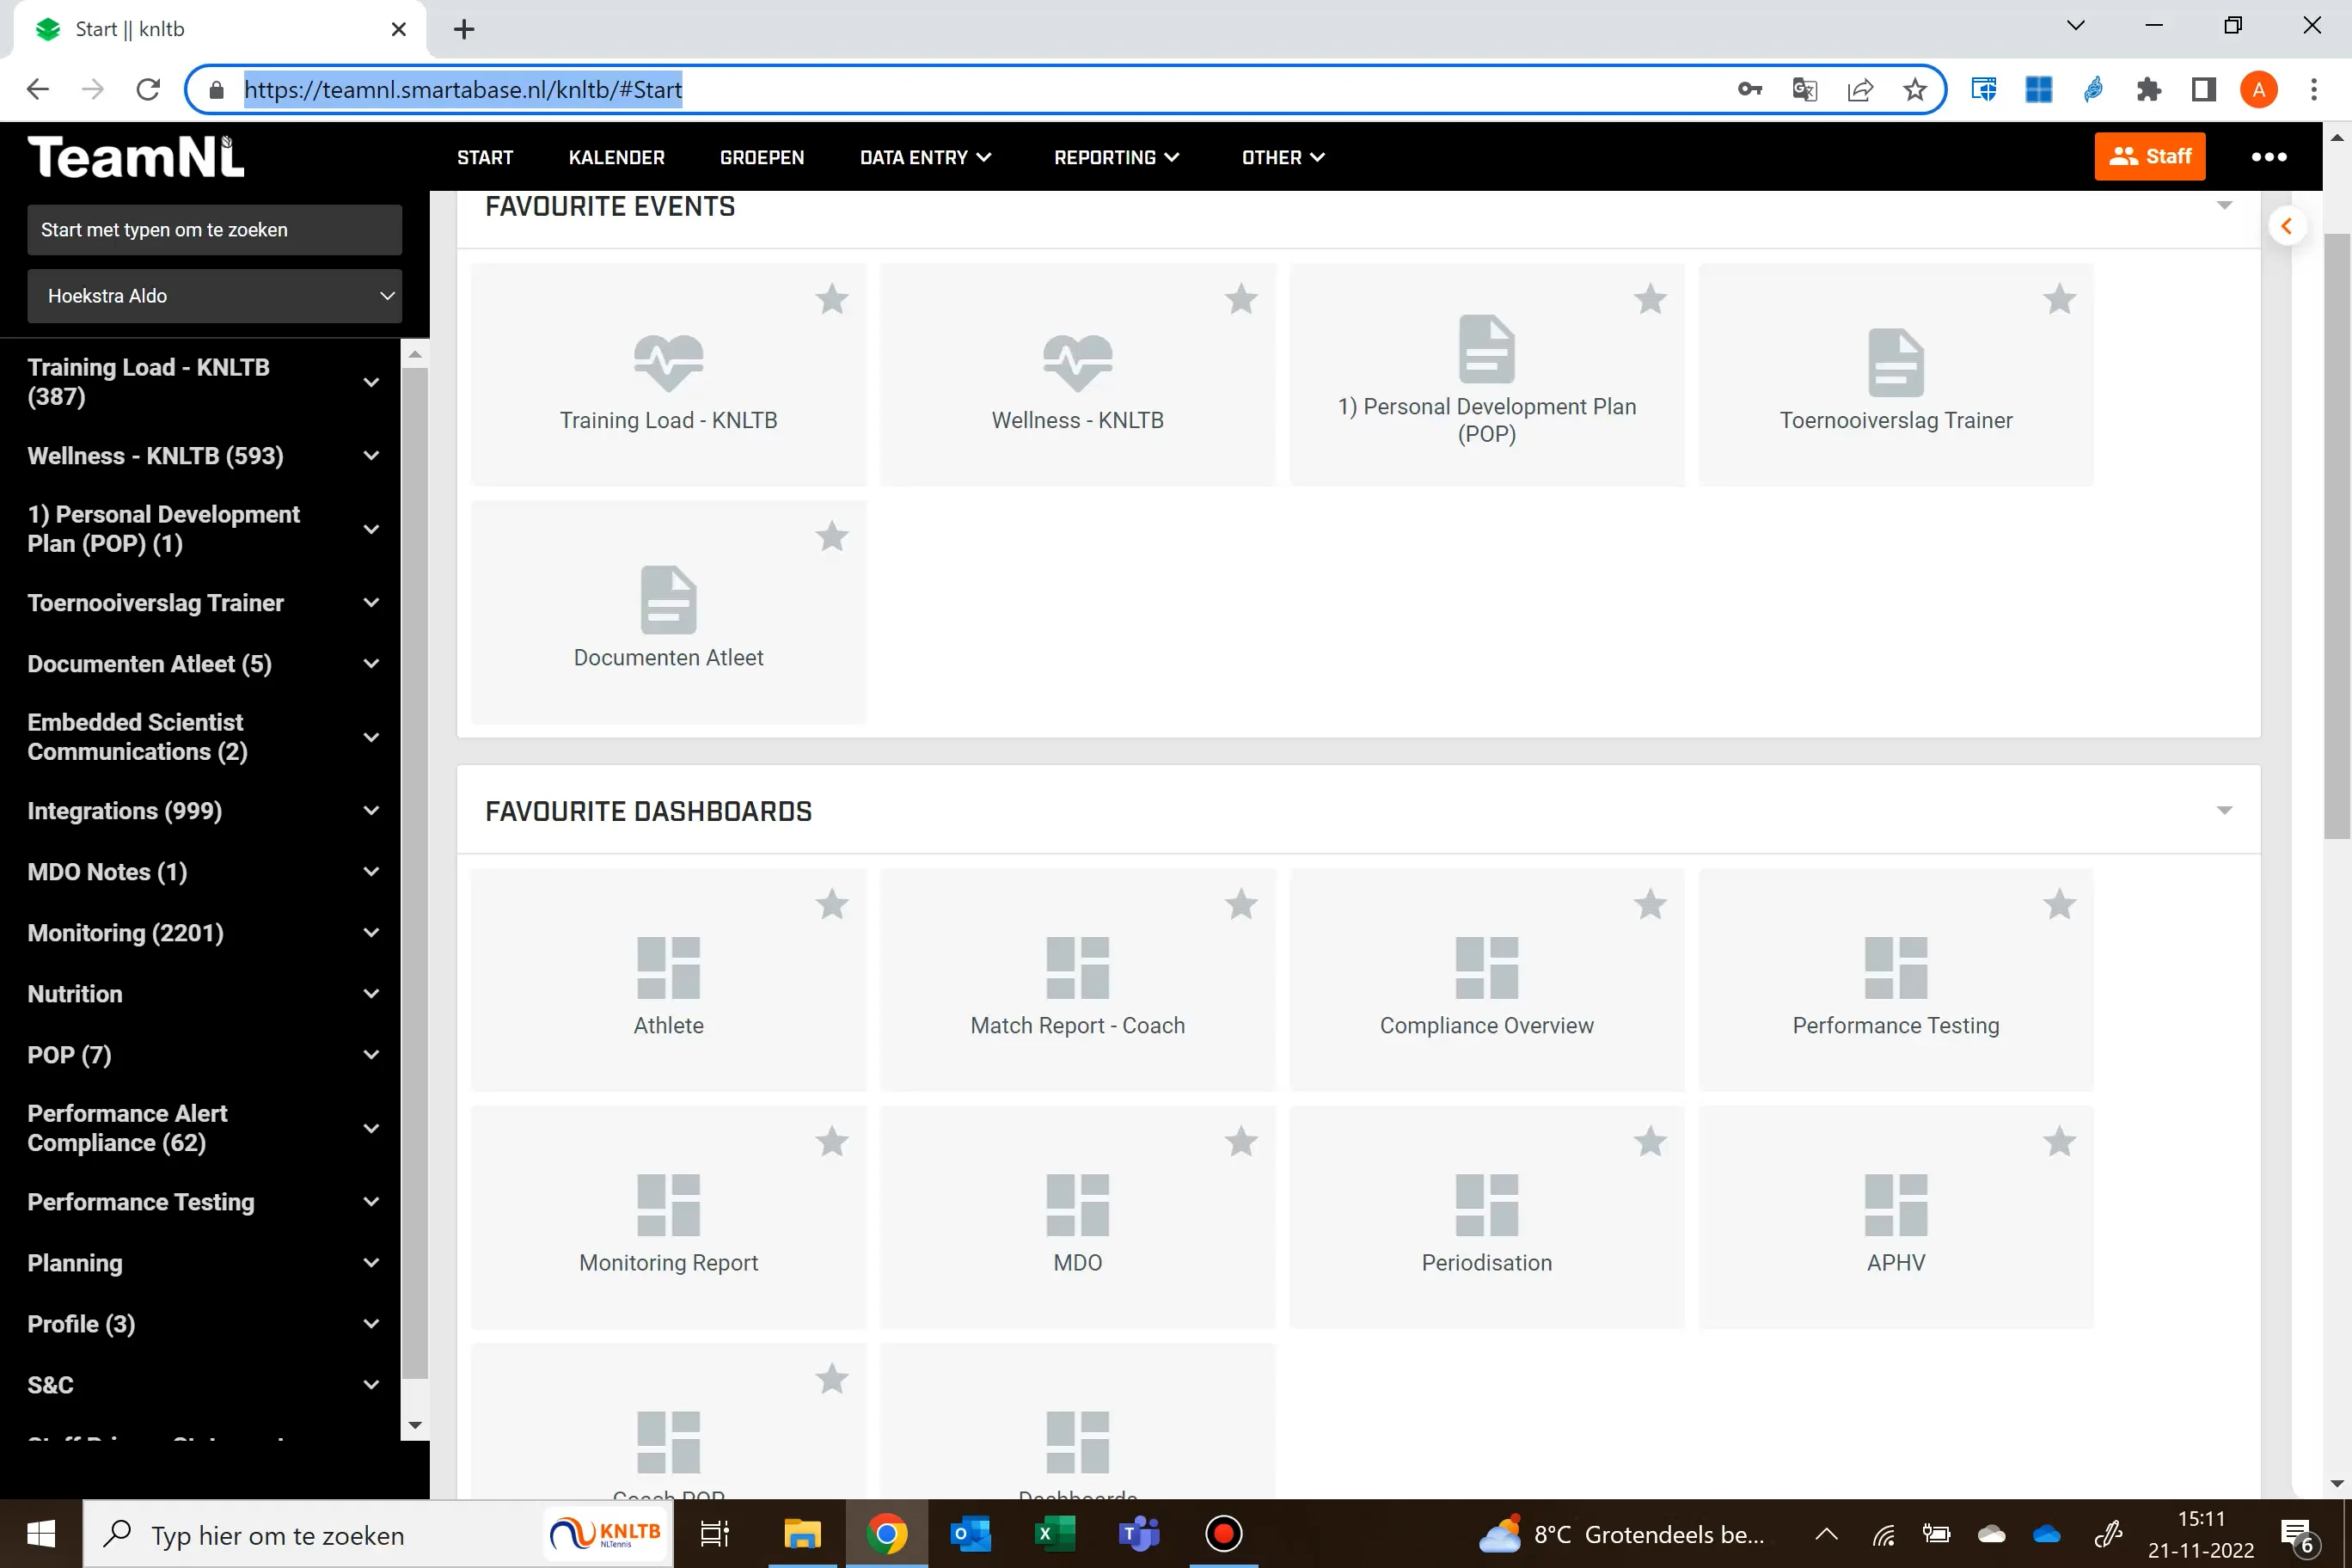Click the sidebar search field
Viewport: 2352px width, 1568px height.
click(x=214, y=230)
